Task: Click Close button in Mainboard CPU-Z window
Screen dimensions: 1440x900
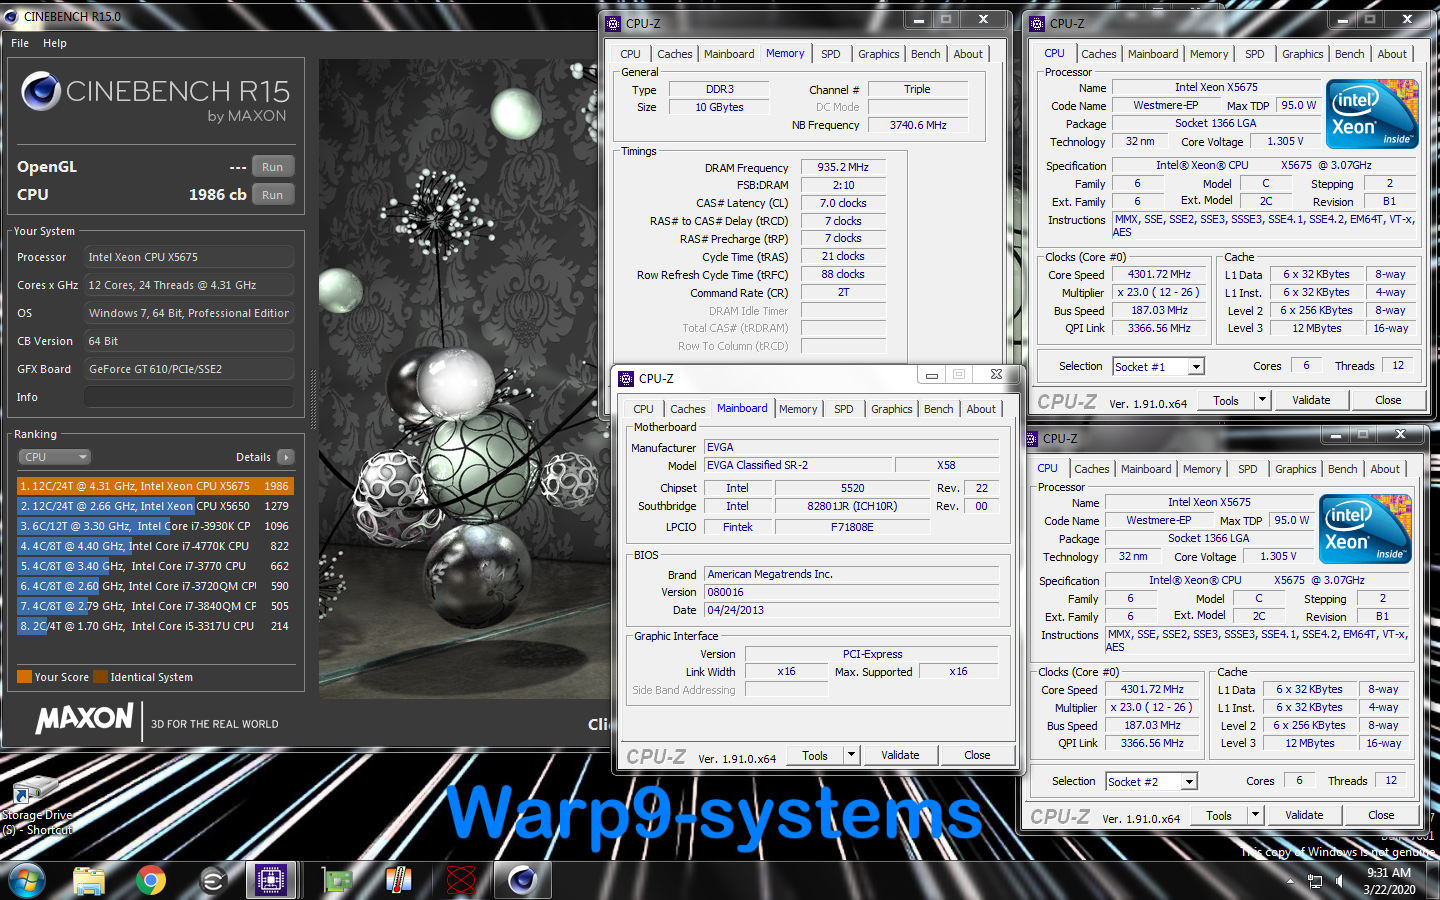Action: 977,755
